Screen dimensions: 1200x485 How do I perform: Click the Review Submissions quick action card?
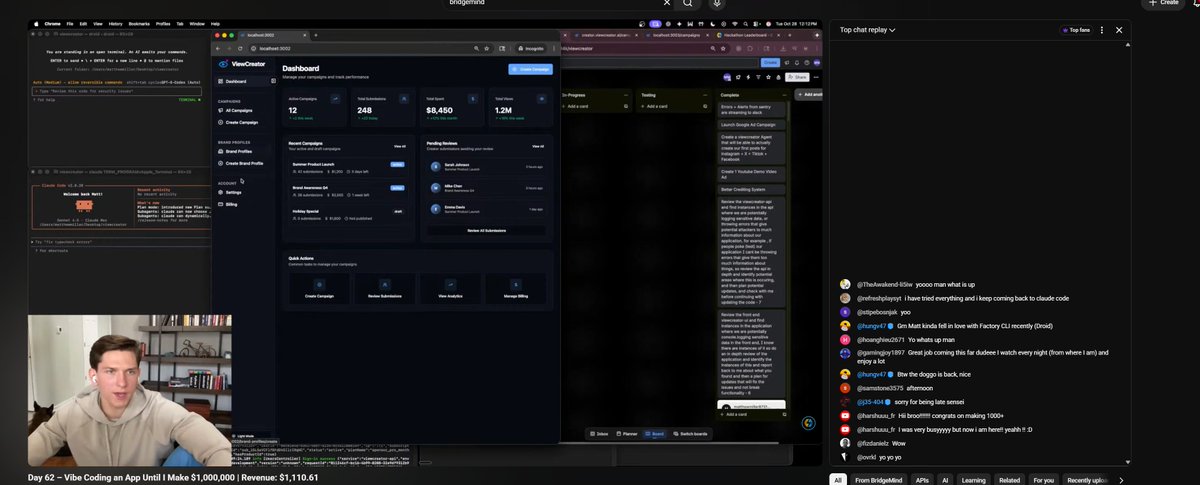(387, 290)
